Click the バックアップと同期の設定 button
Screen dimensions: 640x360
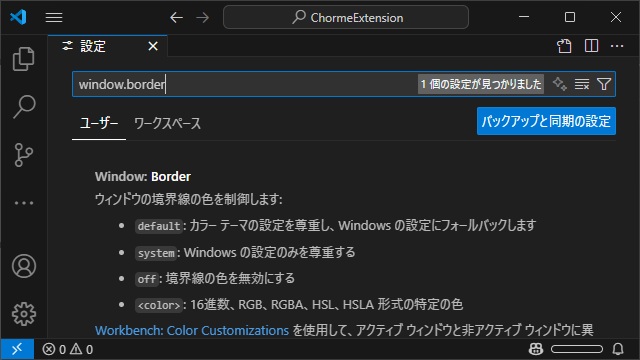[546, 121]
